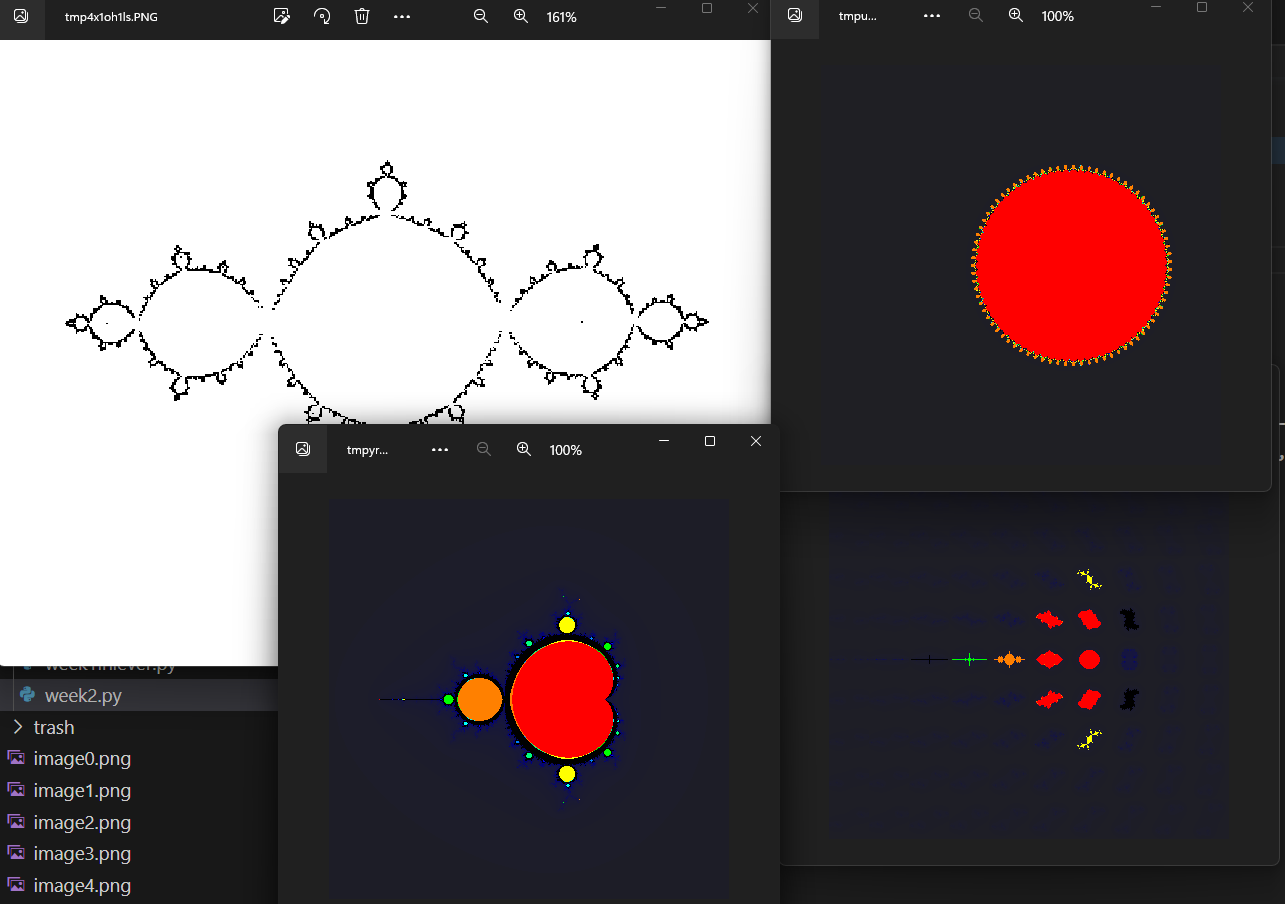Viewport: 1285px width, 904px height.
Task: Zoom out in the tmp4x1oh1ls.PNG window
Action: point(481,17)
